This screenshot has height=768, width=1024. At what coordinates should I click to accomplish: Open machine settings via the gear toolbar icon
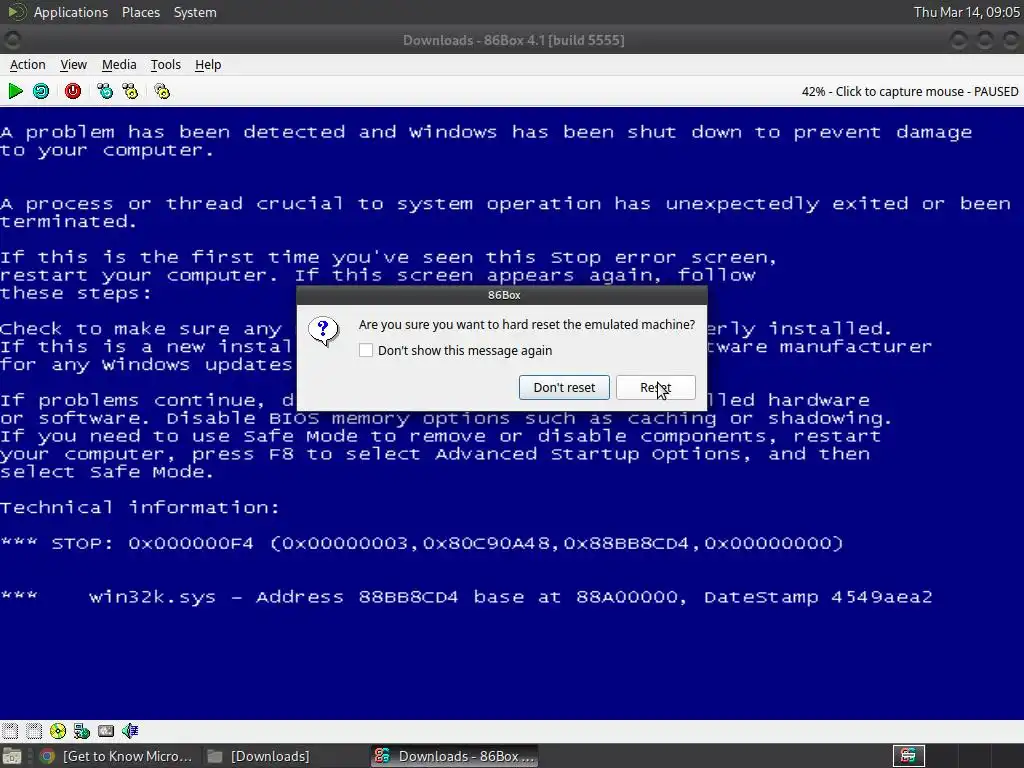pyautogui.click(x=161, y=91)
